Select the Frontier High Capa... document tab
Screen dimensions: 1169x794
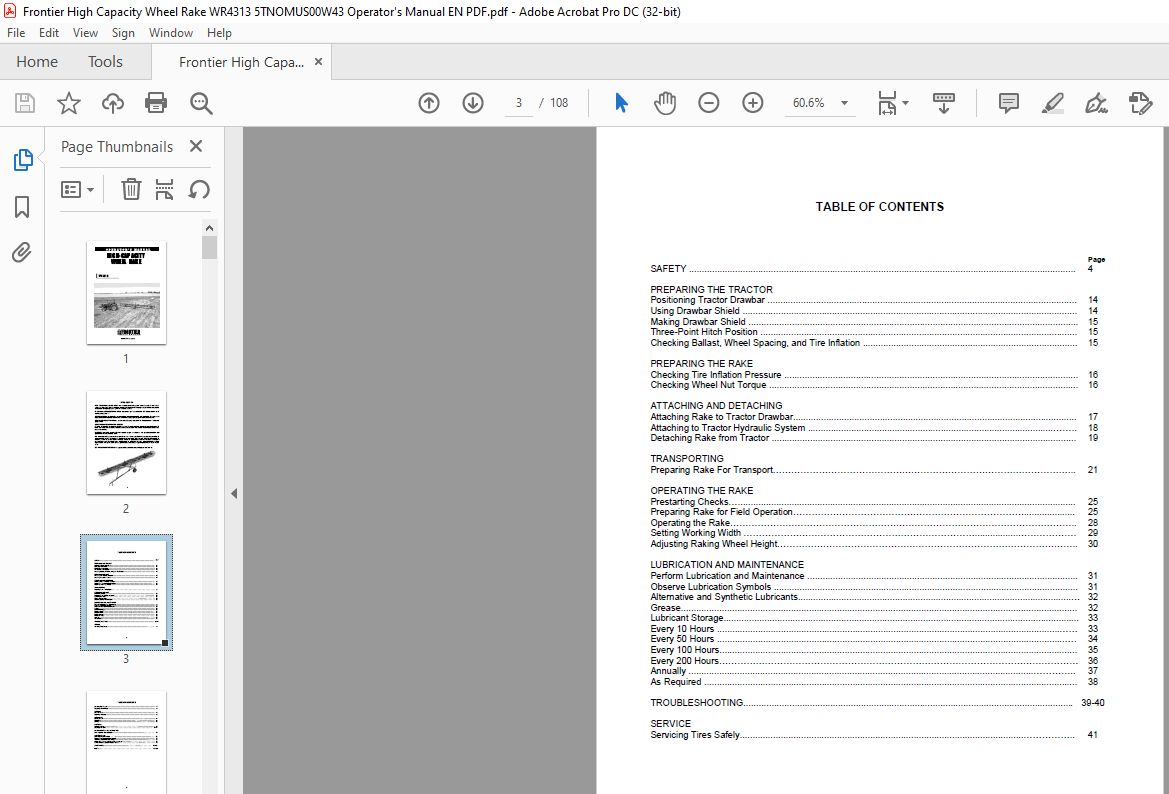click(241, 63)
